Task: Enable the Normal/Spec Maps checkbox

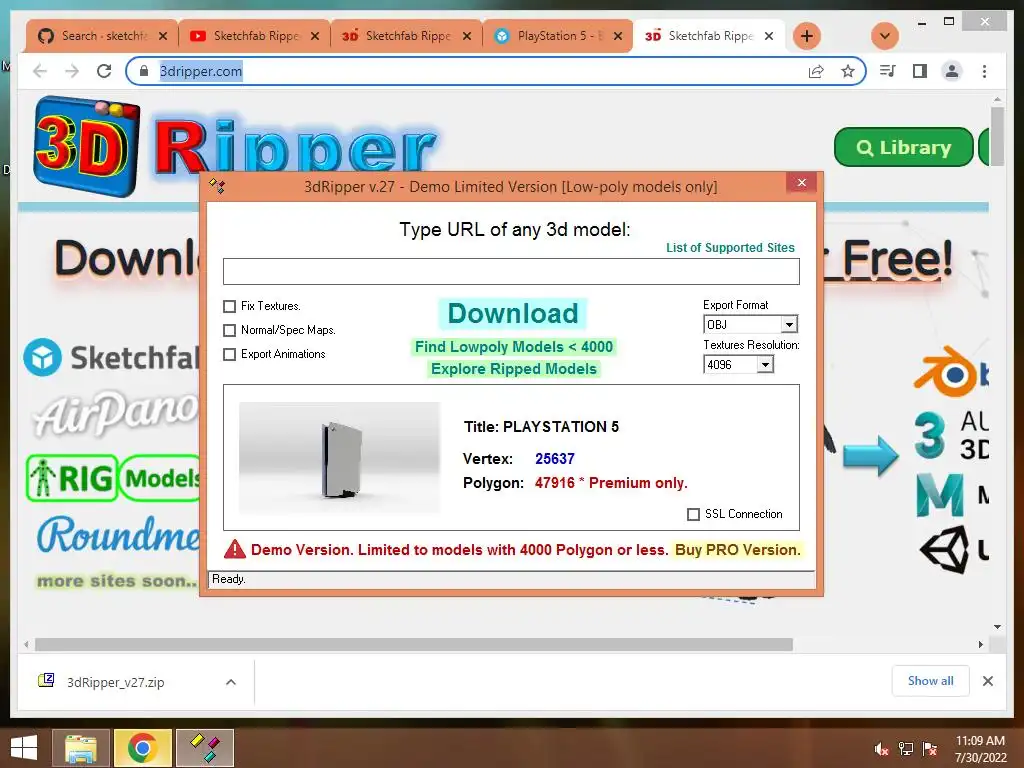Action: tap(229, 330)
